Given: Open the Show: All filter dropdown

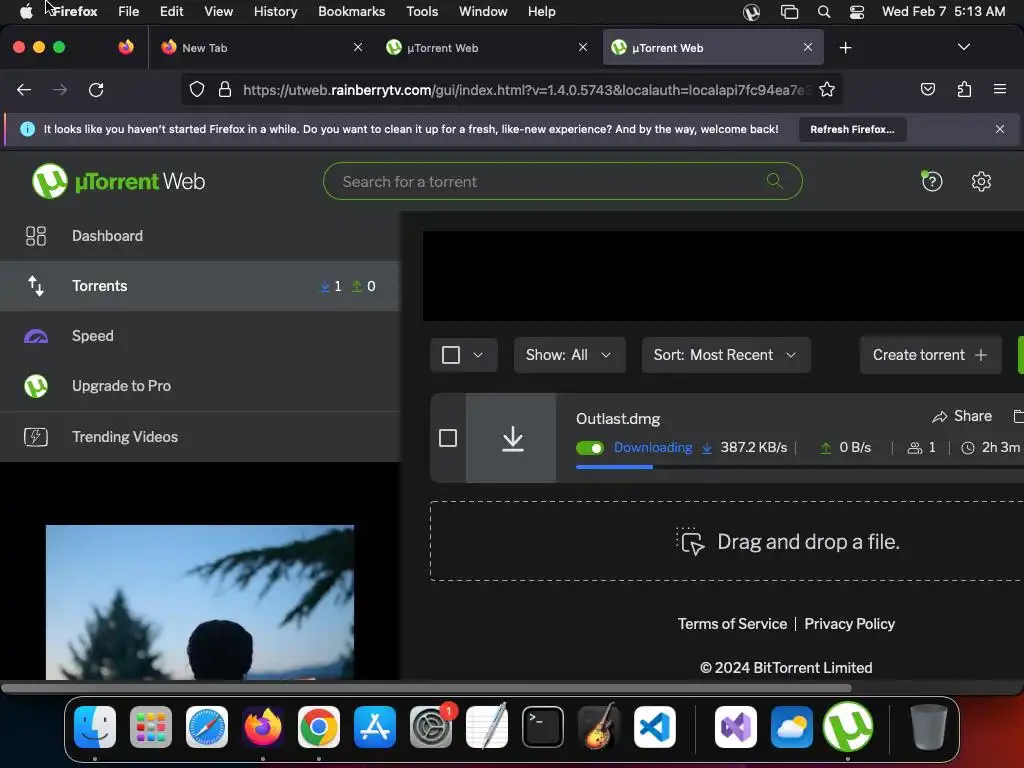Looking at the screenshot, I should coord(569,355).
